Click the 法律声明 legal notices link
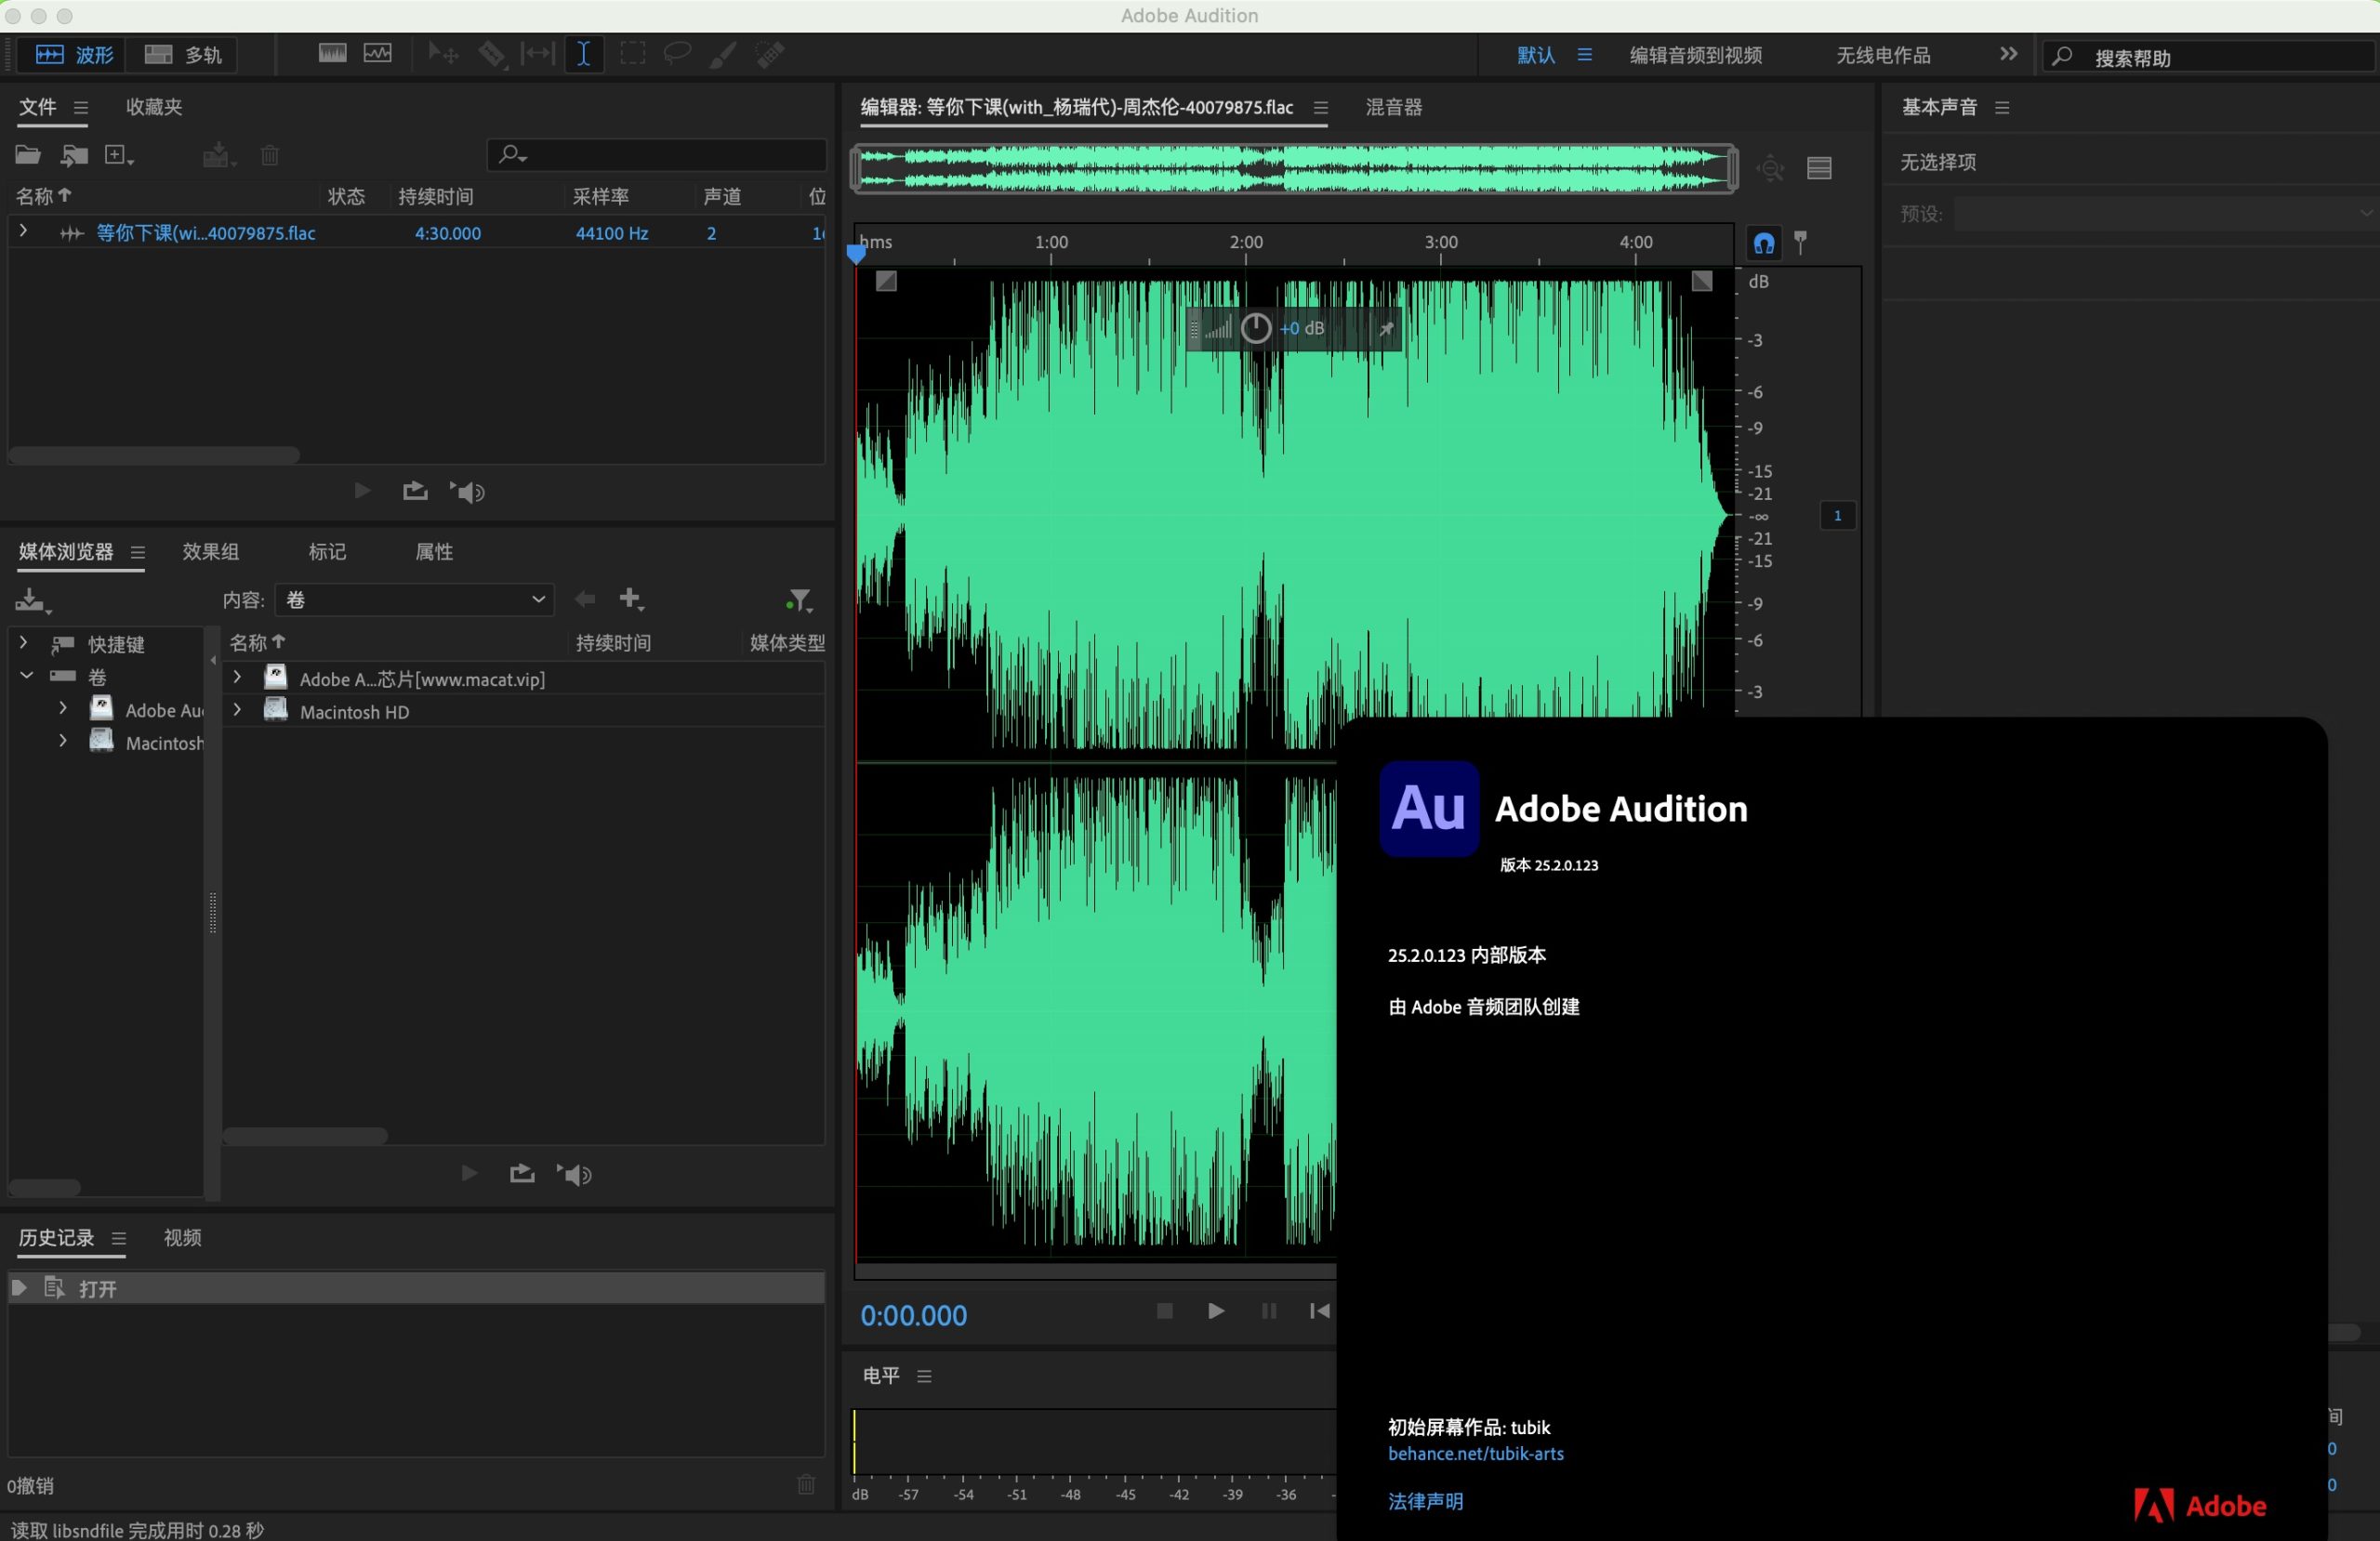This screenshot has height=1541, width=2380. point(1425,1501)
